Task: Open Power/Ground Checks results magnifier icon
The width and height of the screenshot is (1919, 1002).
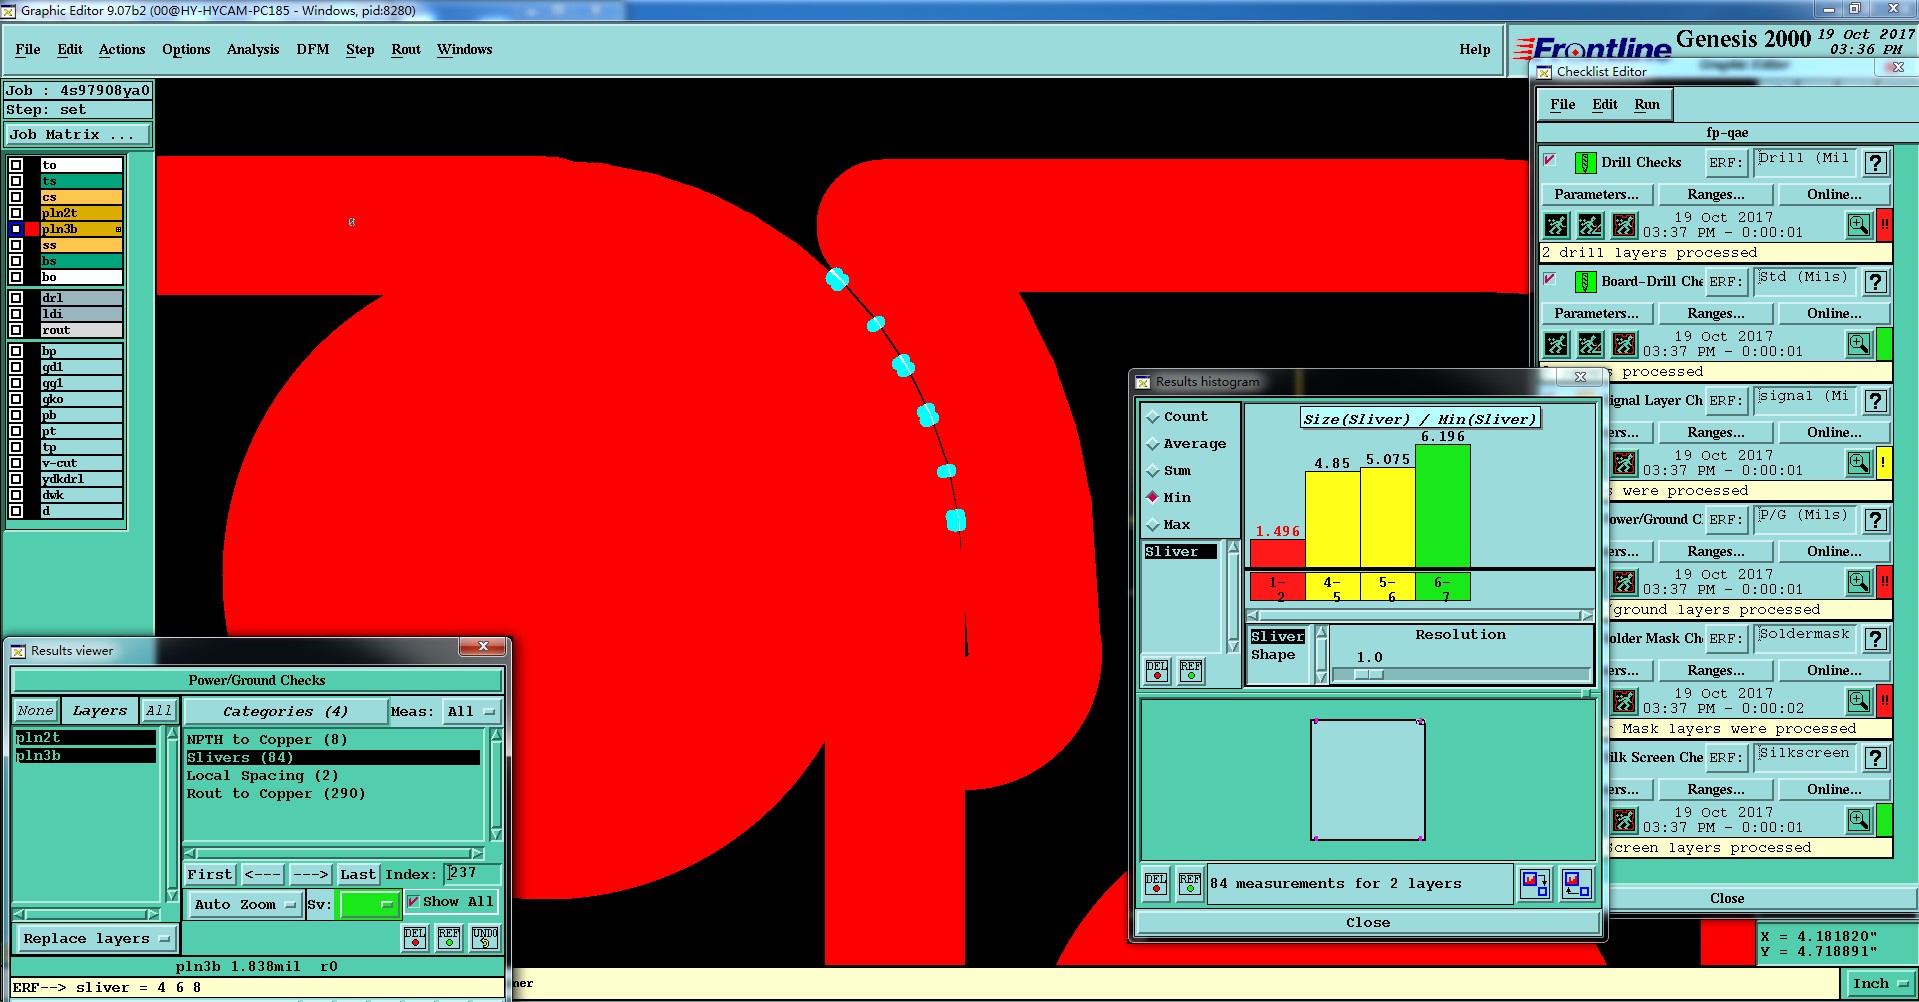Action: 1858,582
